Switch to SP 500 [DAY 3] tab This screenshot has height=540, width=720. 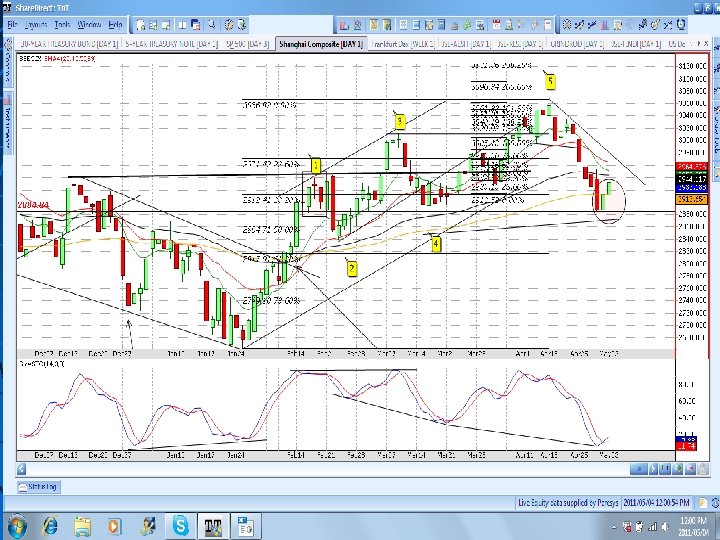248,44
